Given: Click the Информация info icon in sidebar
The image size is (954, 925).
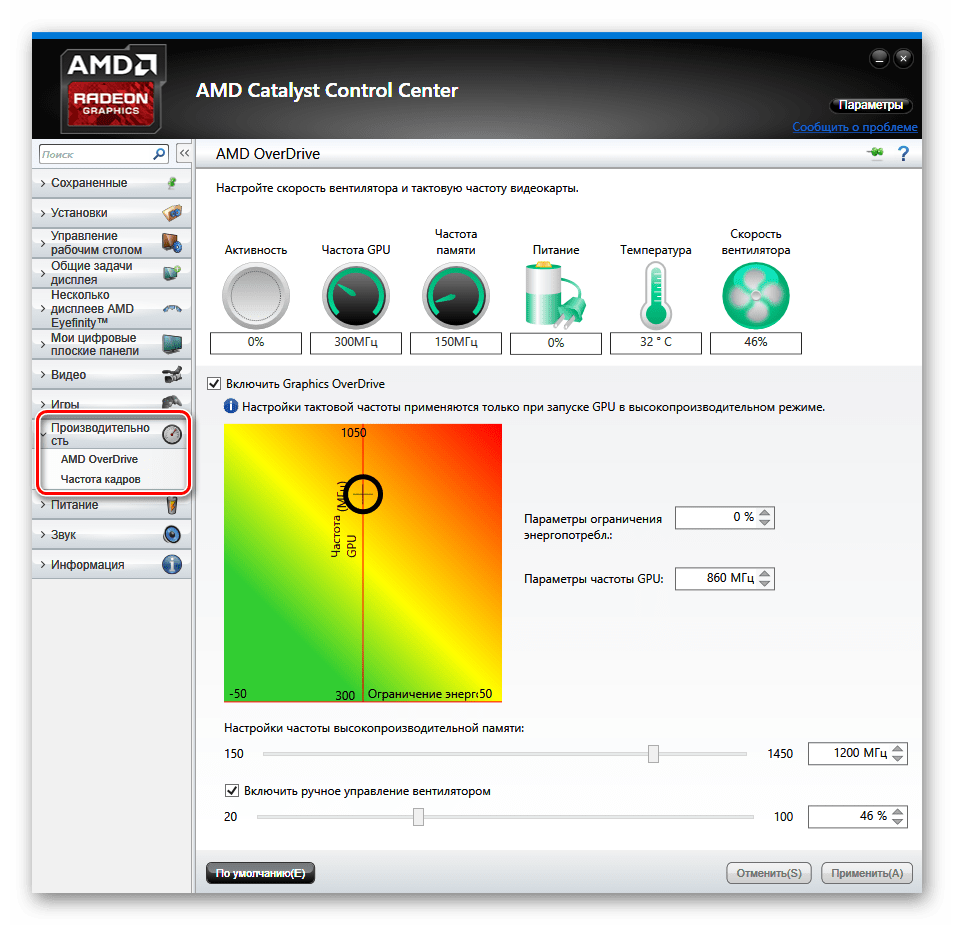Looking at the screenshot, I should click(x=172, y=564).
